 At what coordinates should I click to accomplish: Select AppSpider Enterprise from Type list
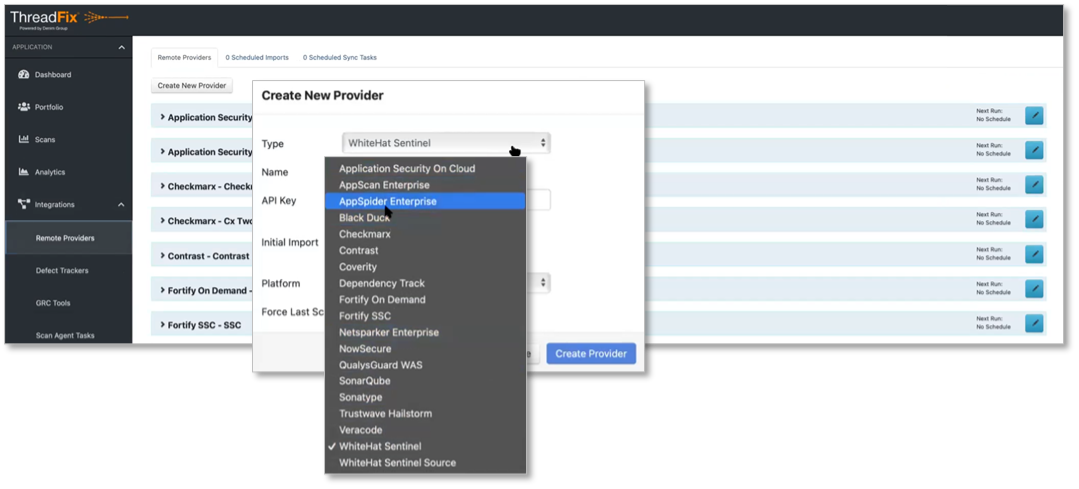click(x=387, y=201)
